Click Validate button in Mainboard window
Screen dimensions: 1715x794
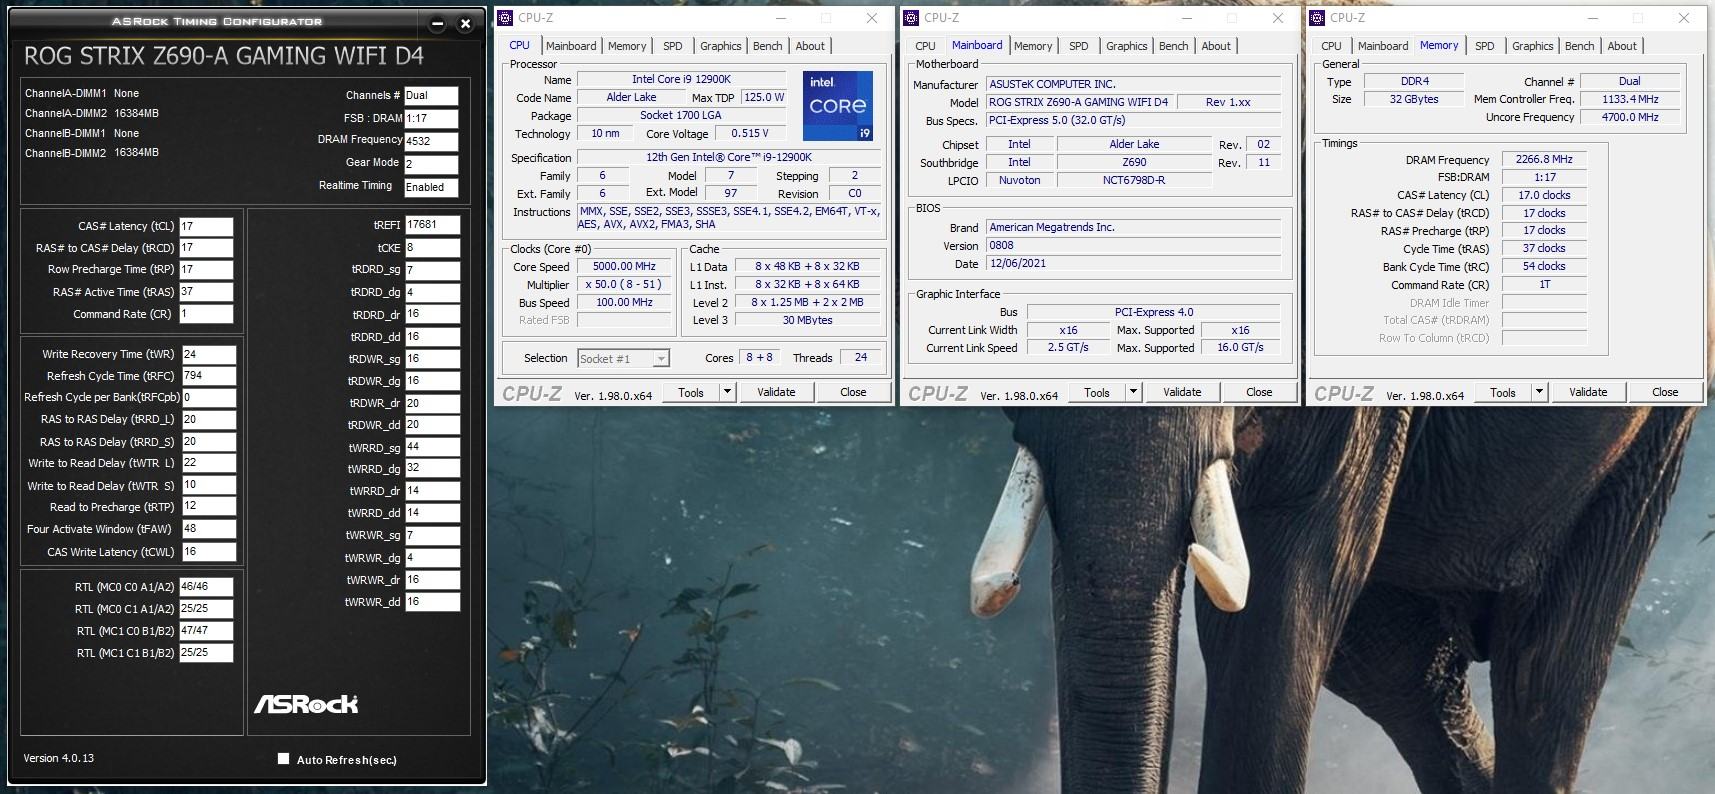coord(1182,392)
